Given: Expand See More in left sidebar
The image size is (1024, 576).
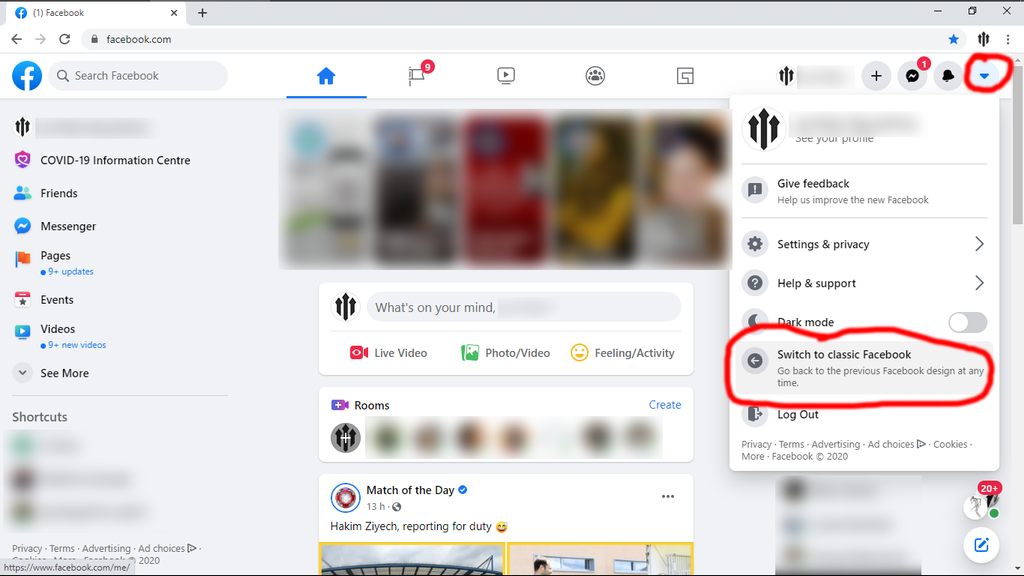Looking at the screenshot, I should click(64, 373).
